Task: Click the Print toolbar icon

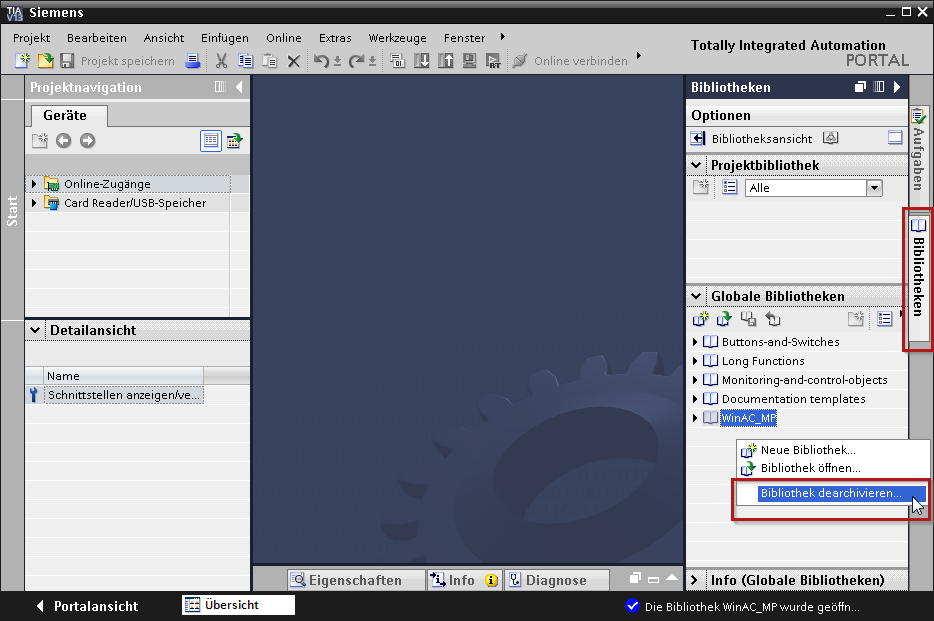Action: (192, 60)
